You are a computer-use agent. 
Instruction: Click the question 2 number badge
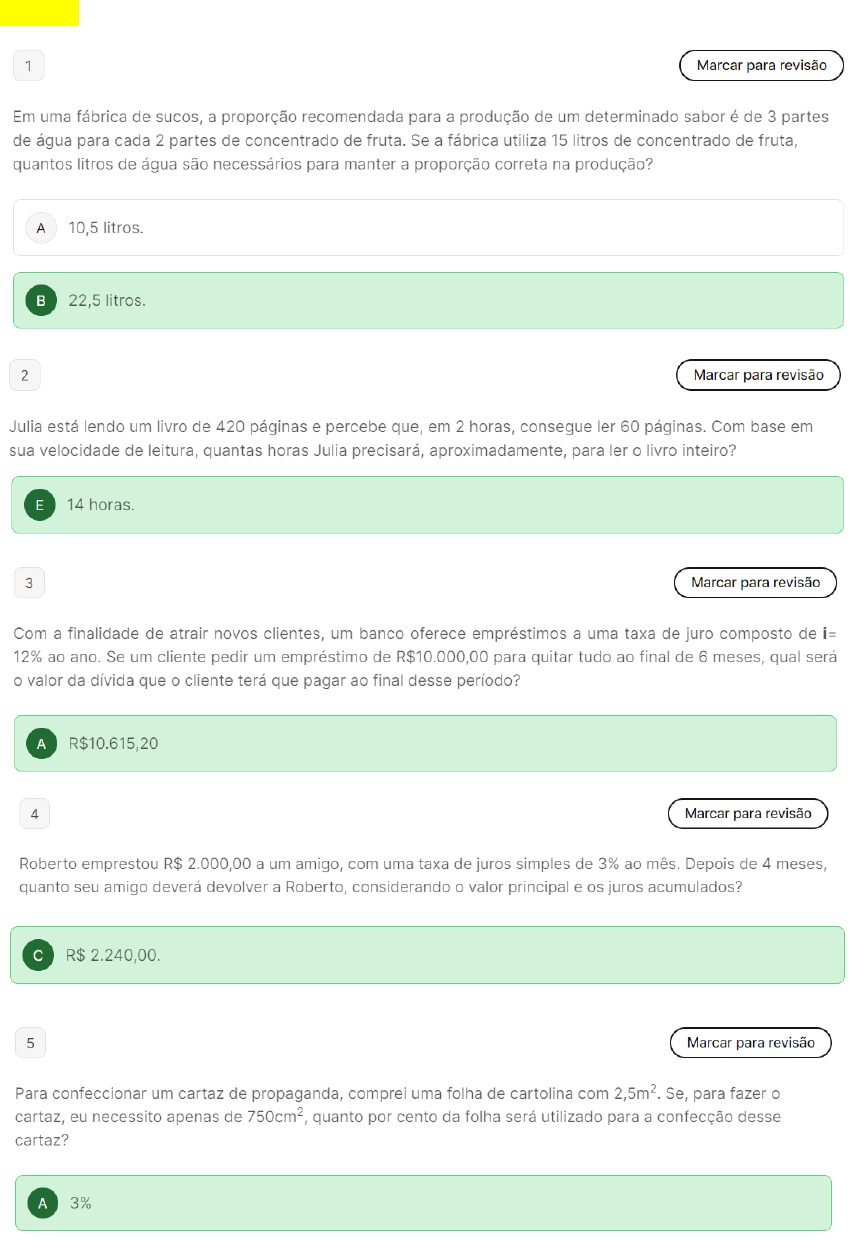click(25, 376)
